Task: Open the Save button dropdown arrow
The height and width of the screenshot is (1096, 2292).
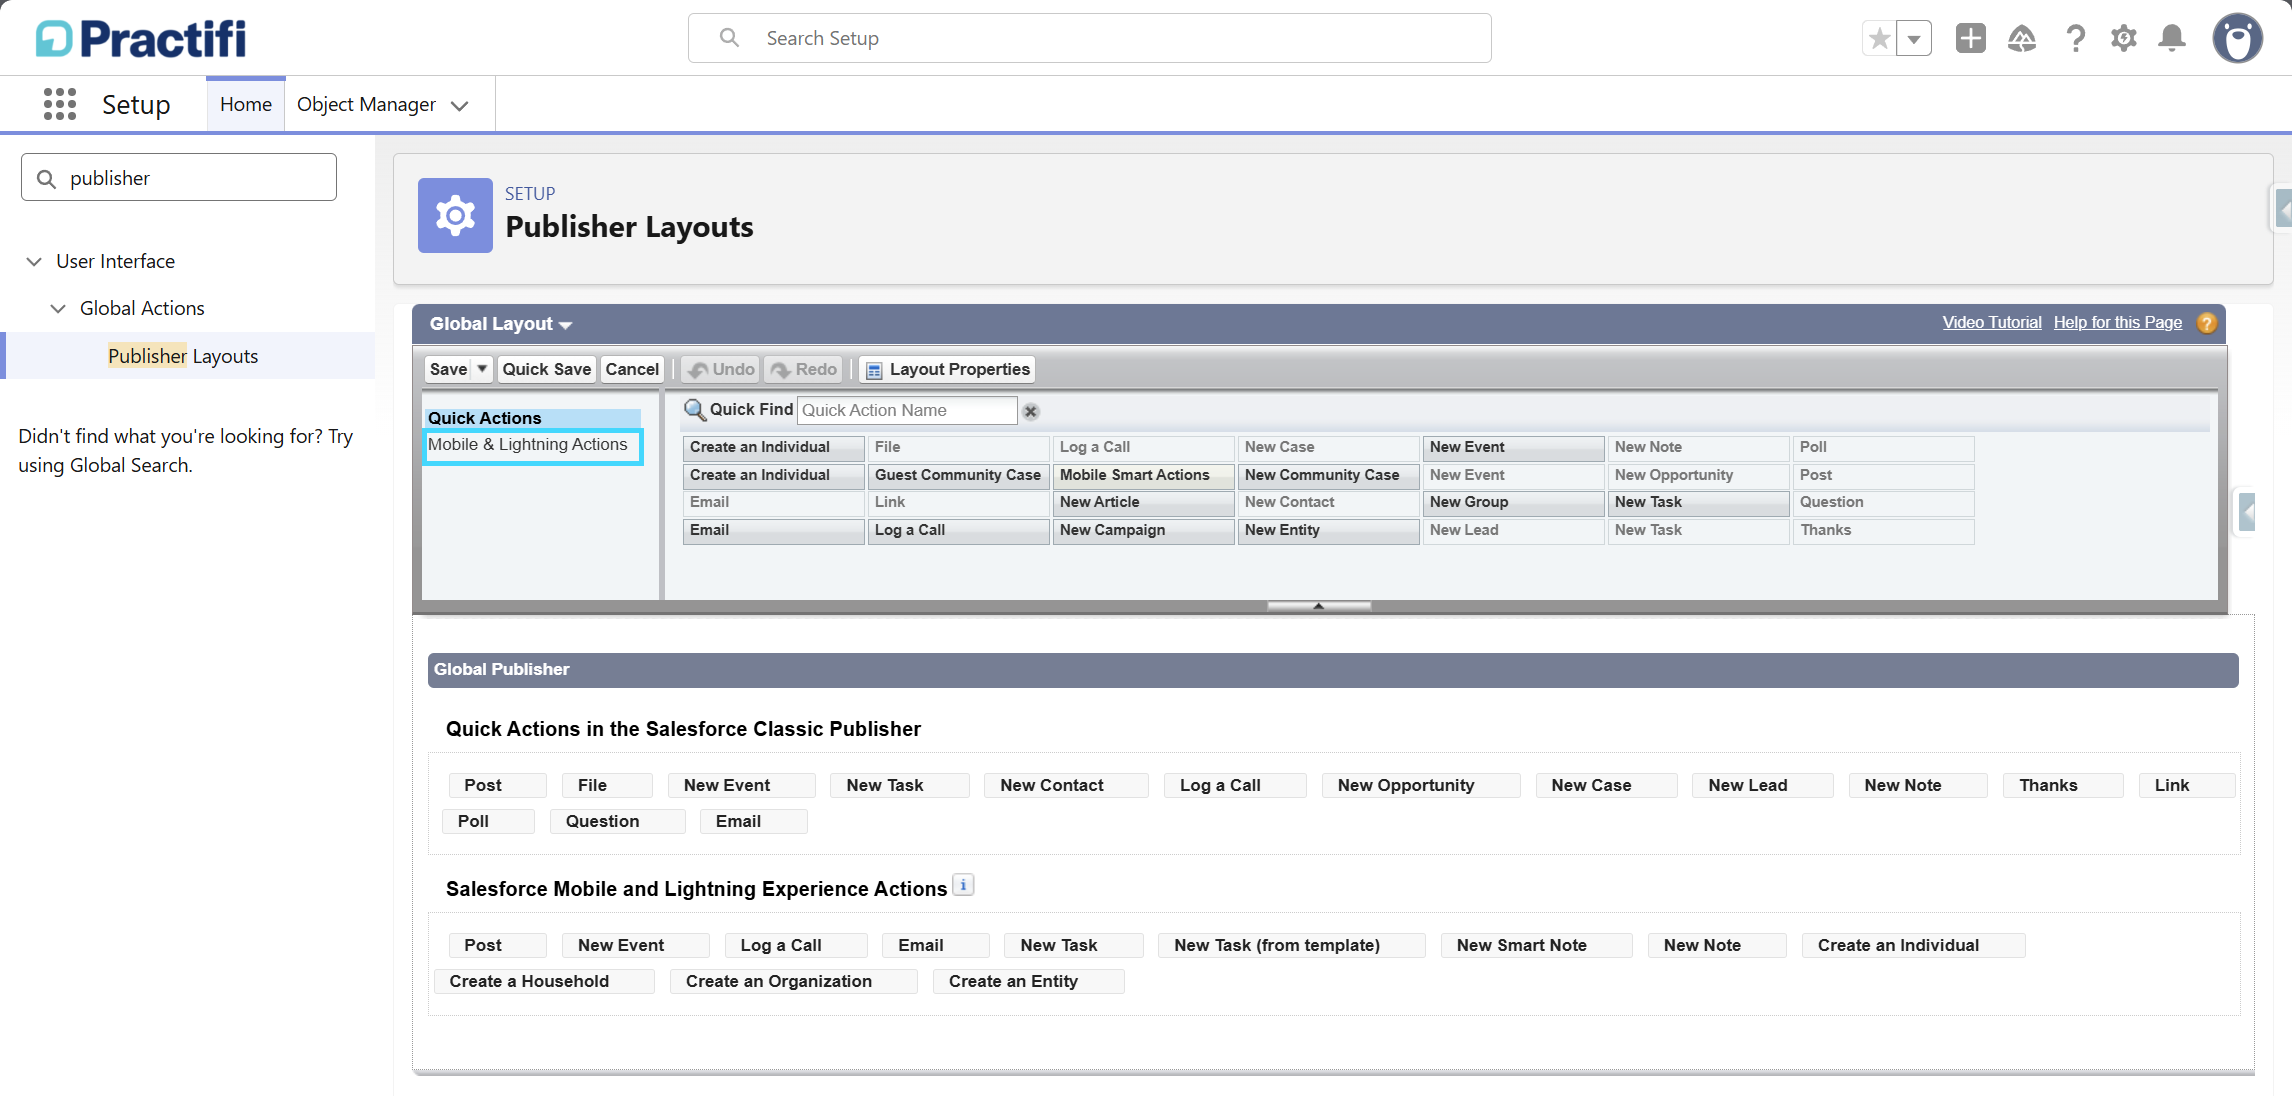Action: [482, 369]
